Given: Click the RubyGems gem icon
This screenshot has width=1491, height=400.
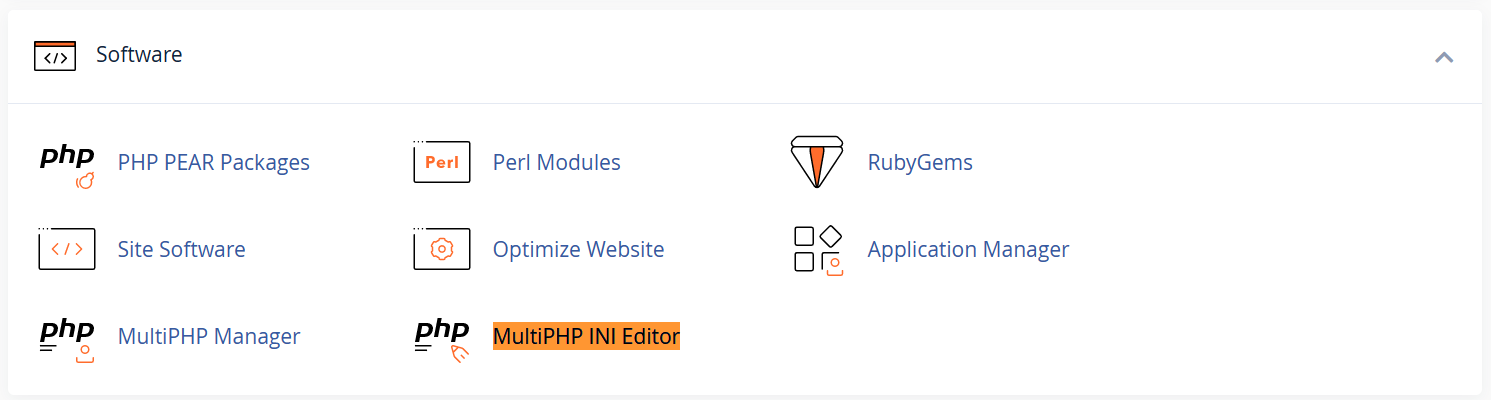Looking at the screenshot, I should coord(817,162).
